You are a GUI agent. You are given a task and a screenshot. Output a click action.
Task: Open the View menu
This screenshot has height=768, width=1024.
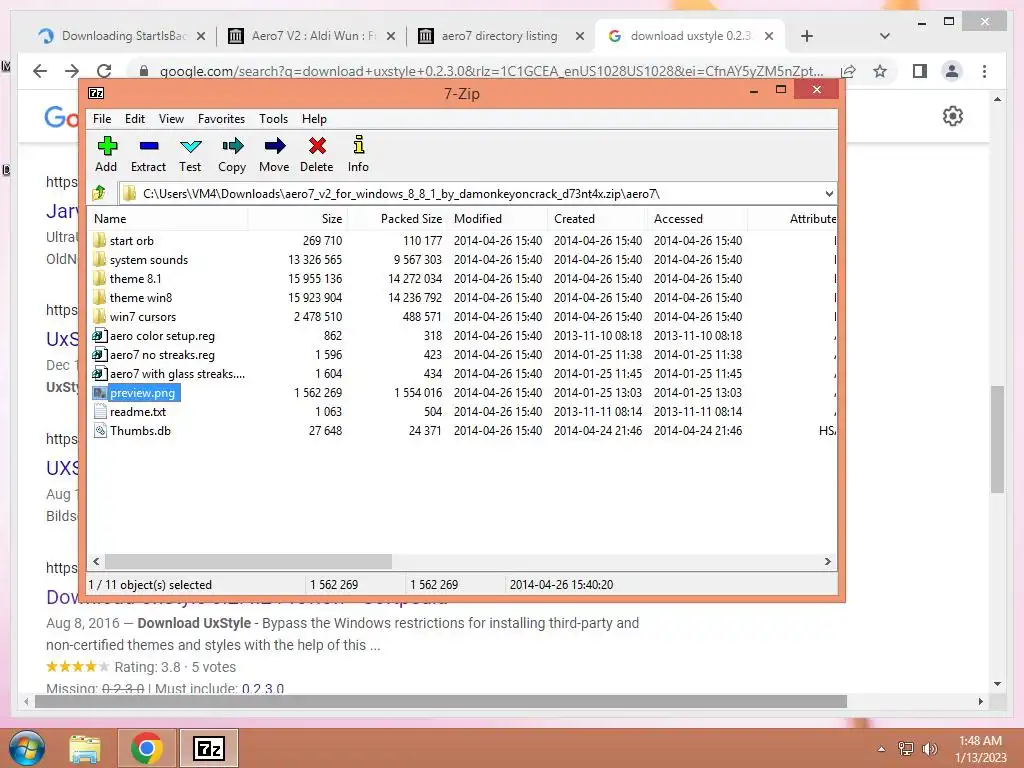171,119
